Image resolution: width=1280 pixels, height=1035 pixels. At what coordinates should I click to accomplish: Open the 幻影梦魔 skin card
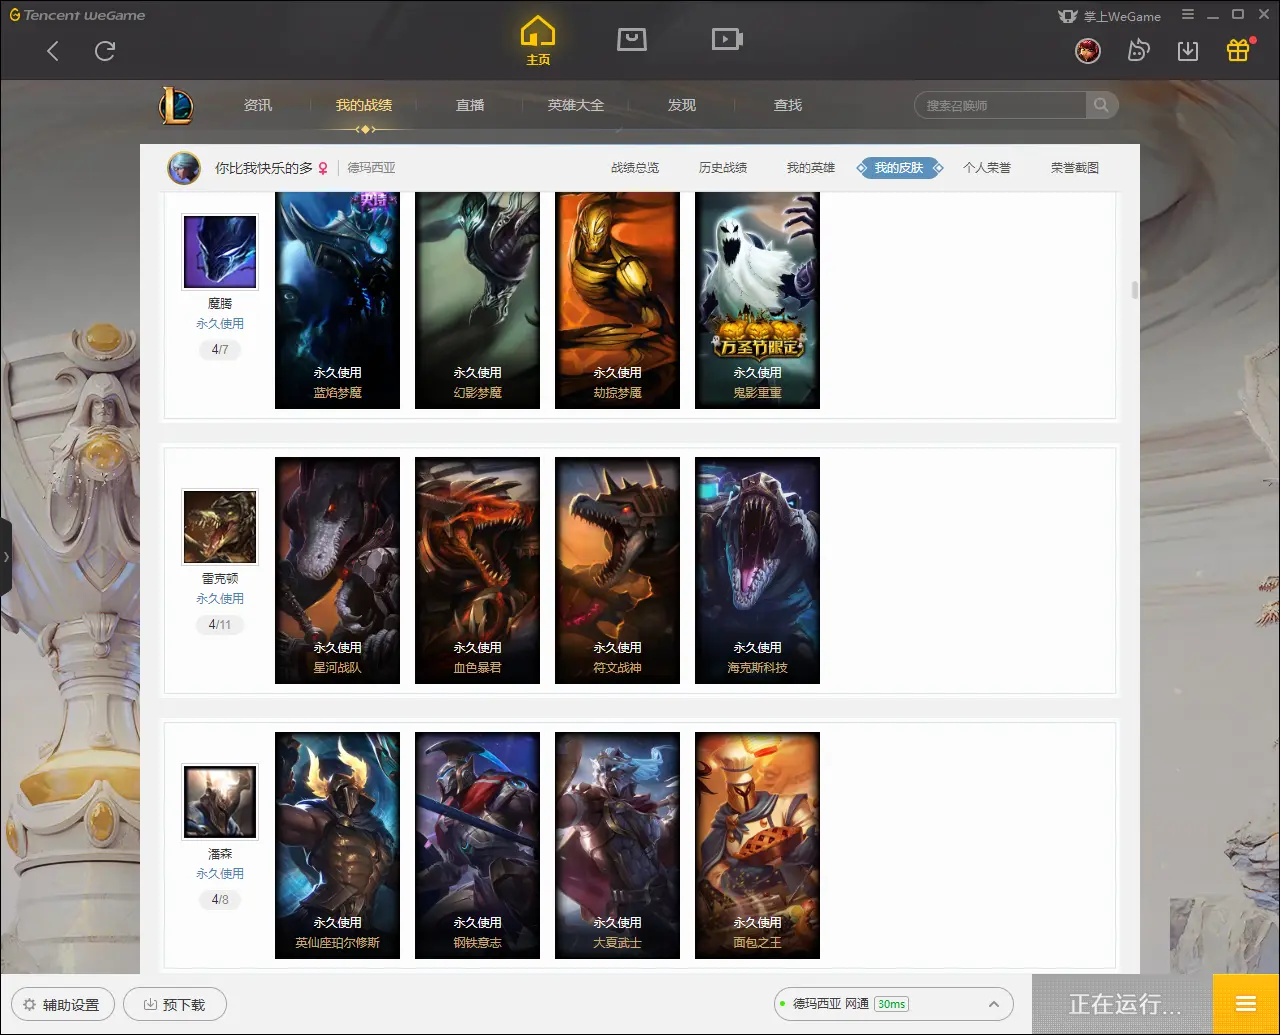pos(477,300)
